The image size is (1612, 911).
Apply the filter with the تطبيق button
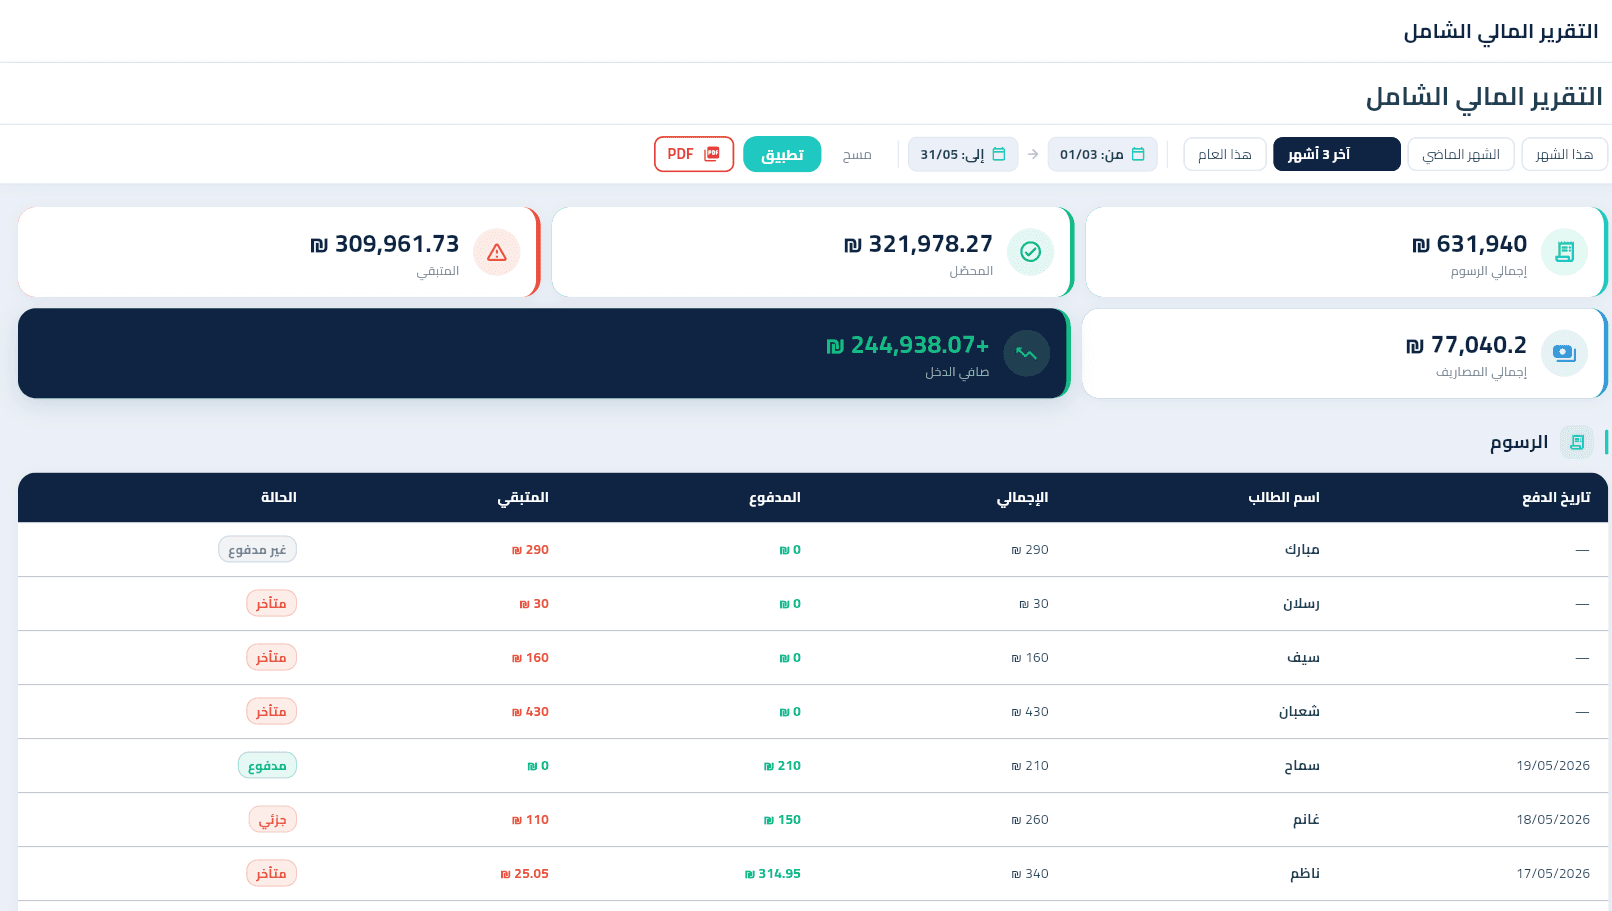(782, 154)
